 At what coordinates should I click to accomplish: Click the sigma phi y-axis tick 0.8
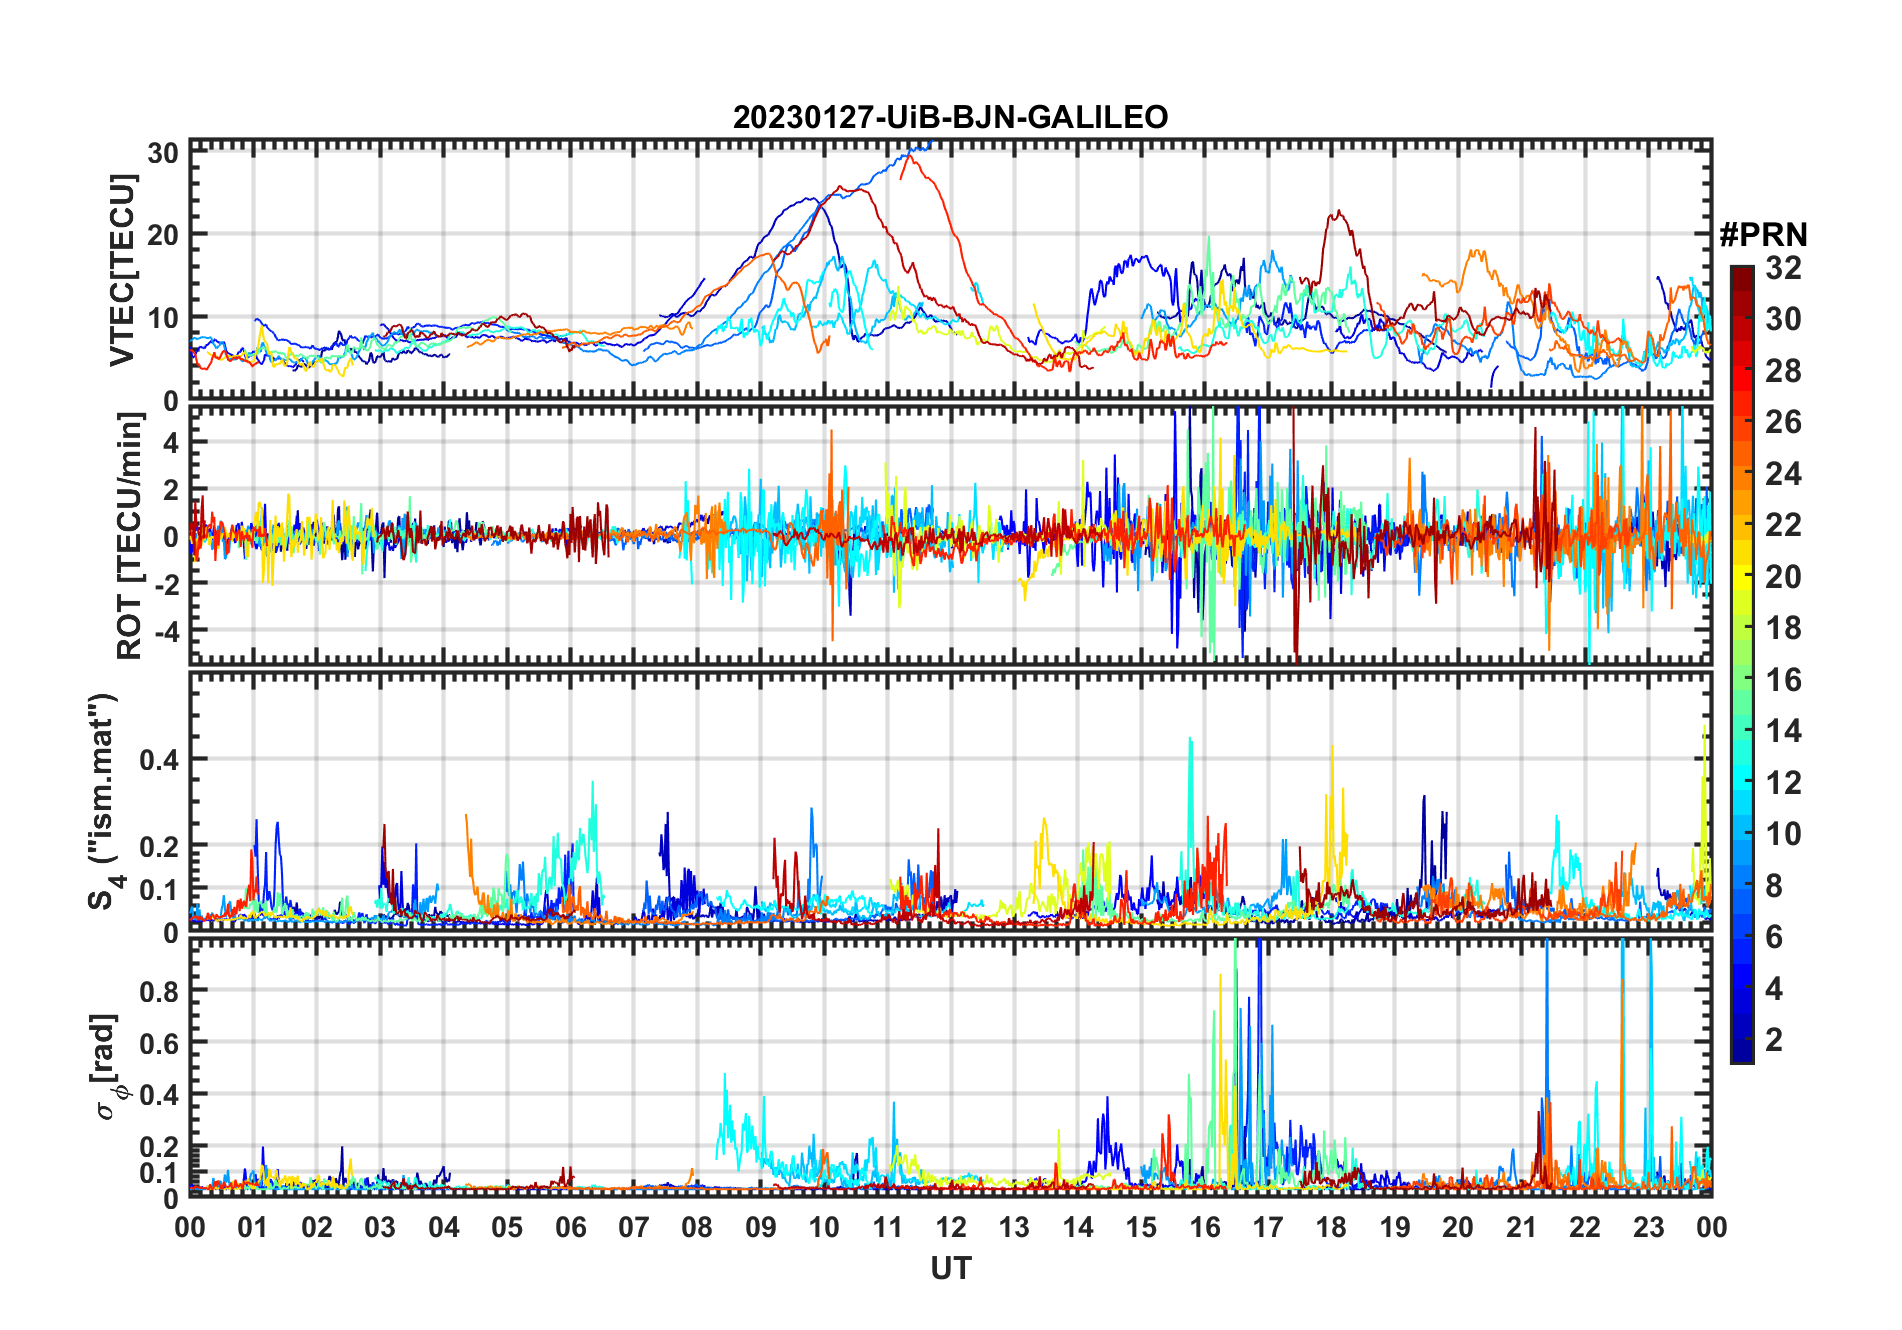point(159,991)
